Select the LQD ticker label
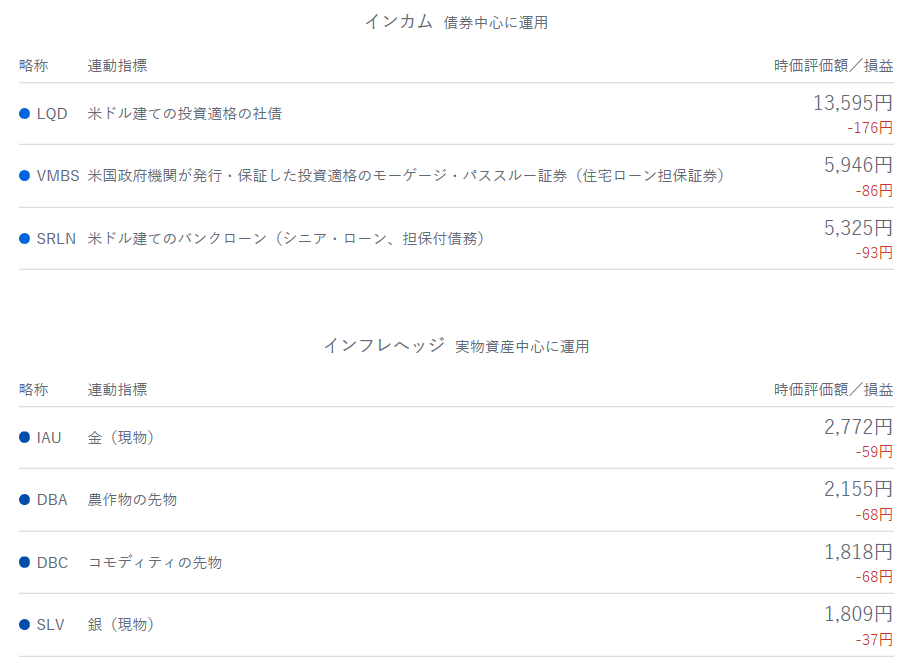This screenshot has height=667, width=903. [x=52, y=114]
